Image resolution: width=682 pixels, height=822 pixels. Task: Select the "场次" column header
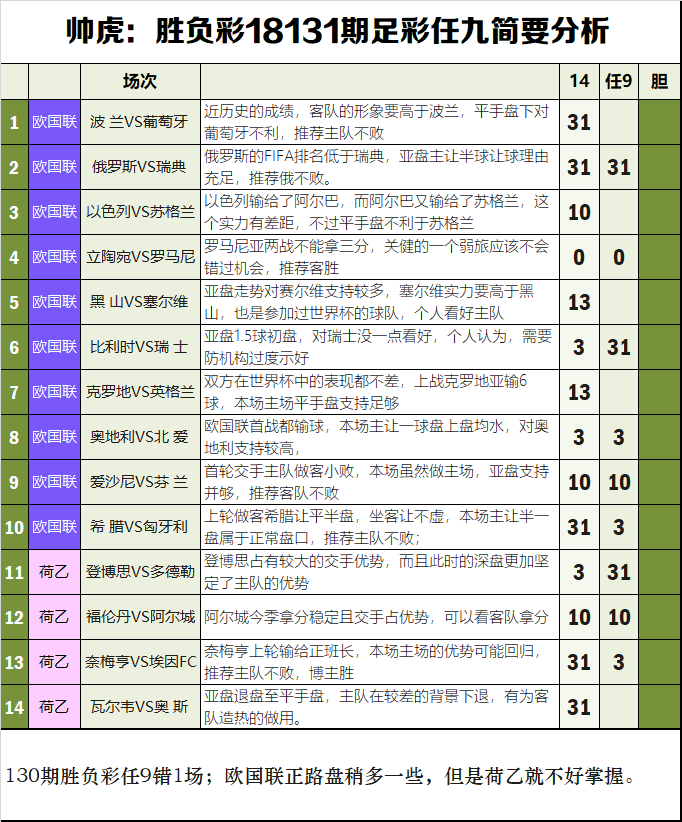140,81
